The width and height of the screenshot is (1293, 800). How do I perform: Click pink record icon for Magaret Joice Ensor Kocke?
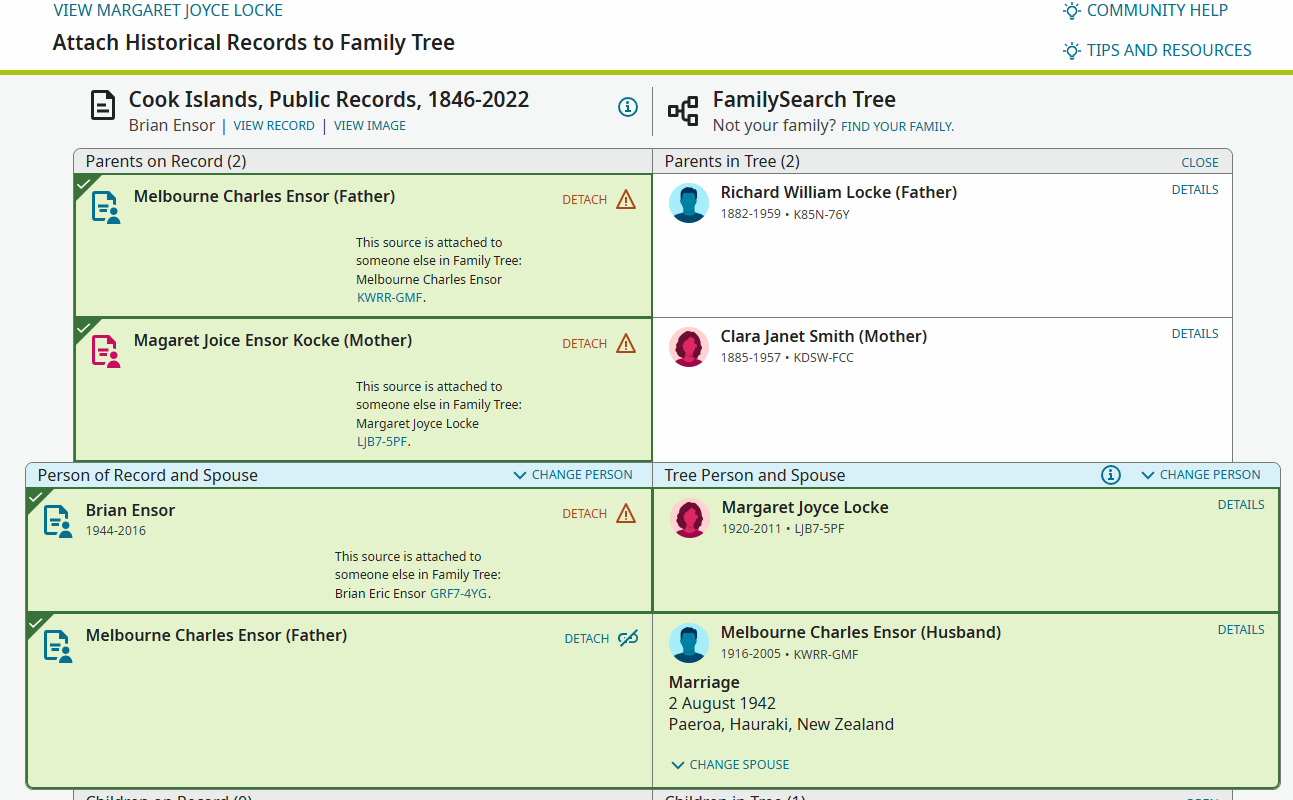pos(106,351)
